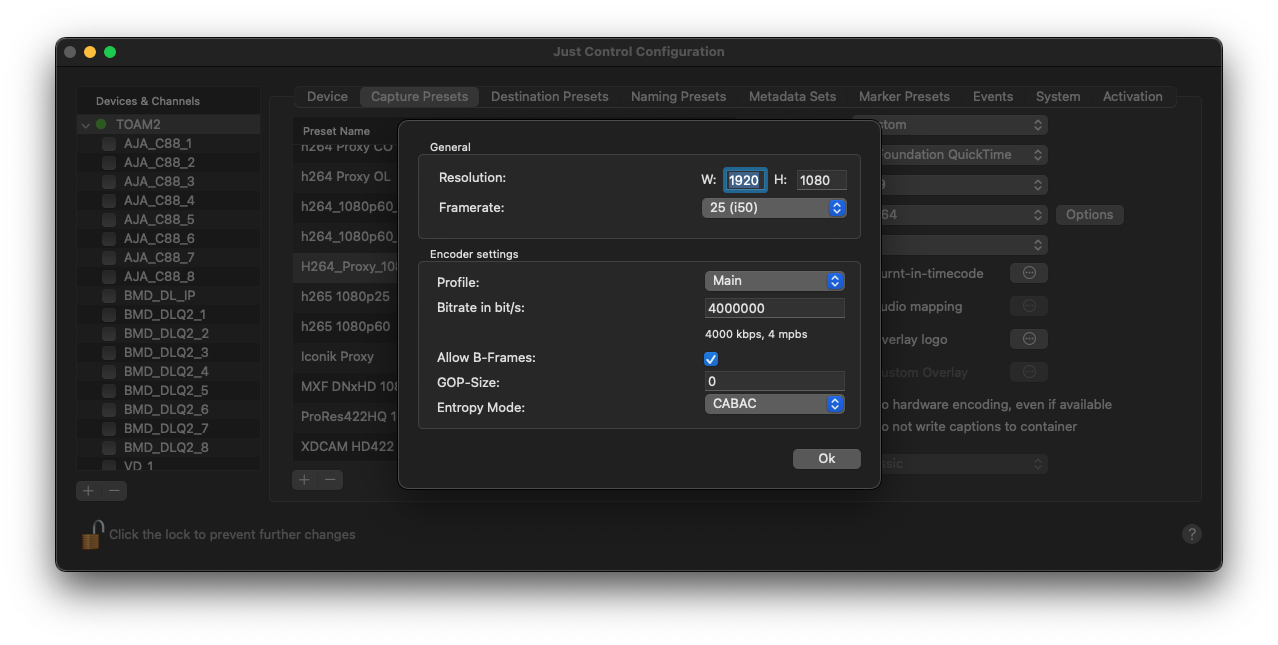
Task: Select the Capture Presets tab
Action: click(419, 97)
